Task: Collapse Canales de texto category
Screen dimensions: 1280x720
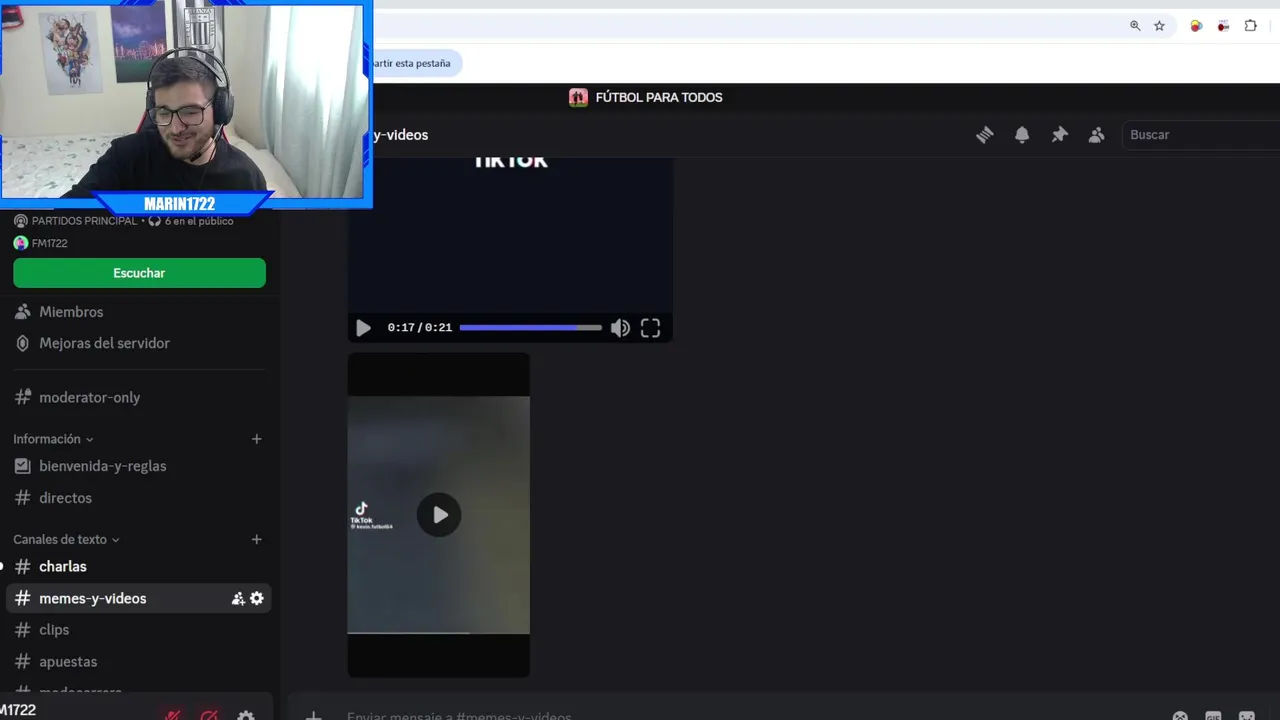Action: click(x=66, y=539)
